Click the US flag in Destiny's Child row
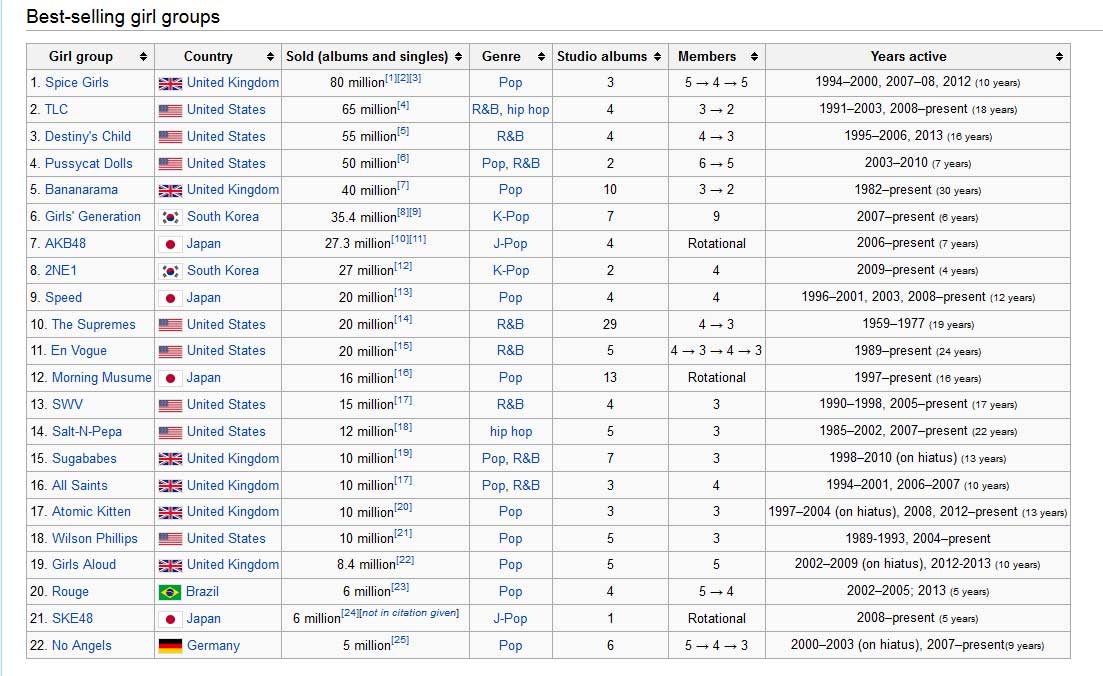The image size is (1103, 676). [170, 137]
